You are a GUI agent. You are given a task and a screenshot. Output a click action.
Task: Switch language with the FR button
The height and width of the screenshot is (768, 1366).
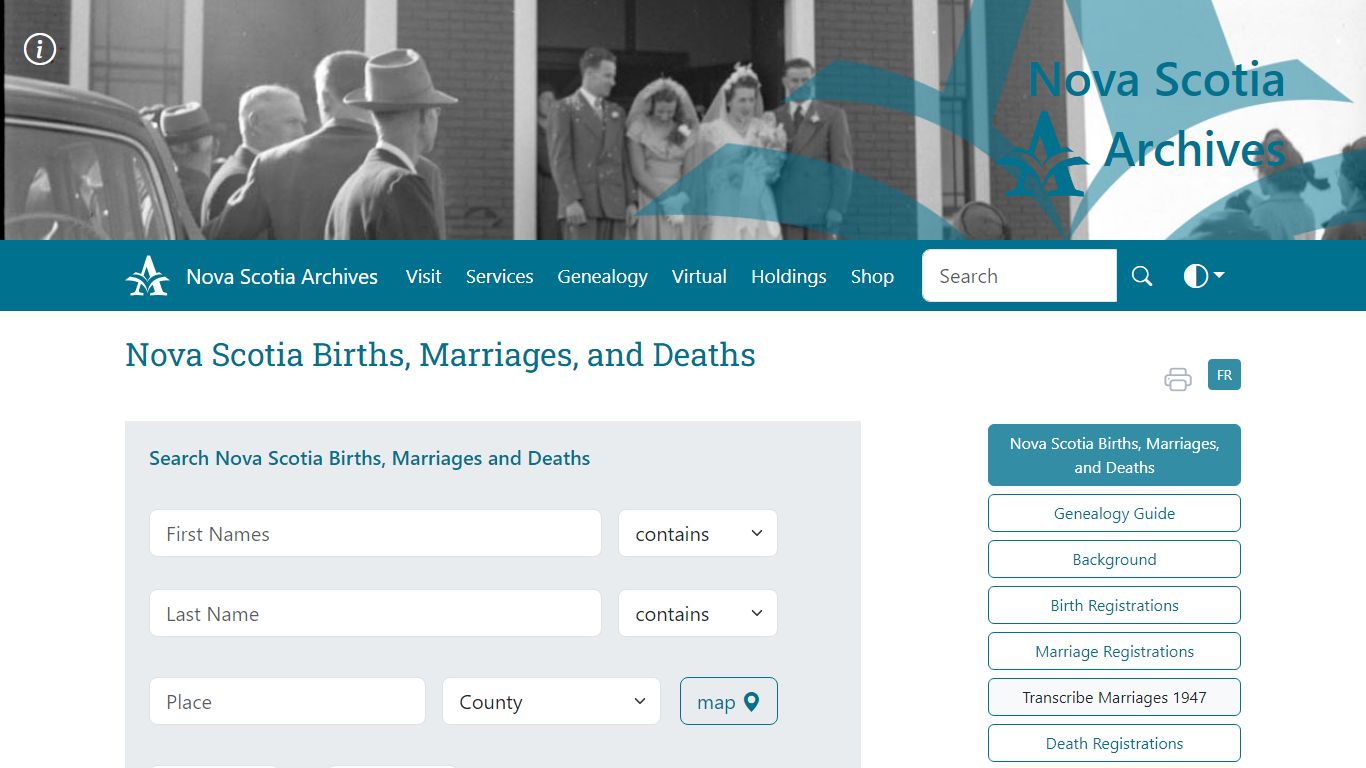coord(1224,375)
